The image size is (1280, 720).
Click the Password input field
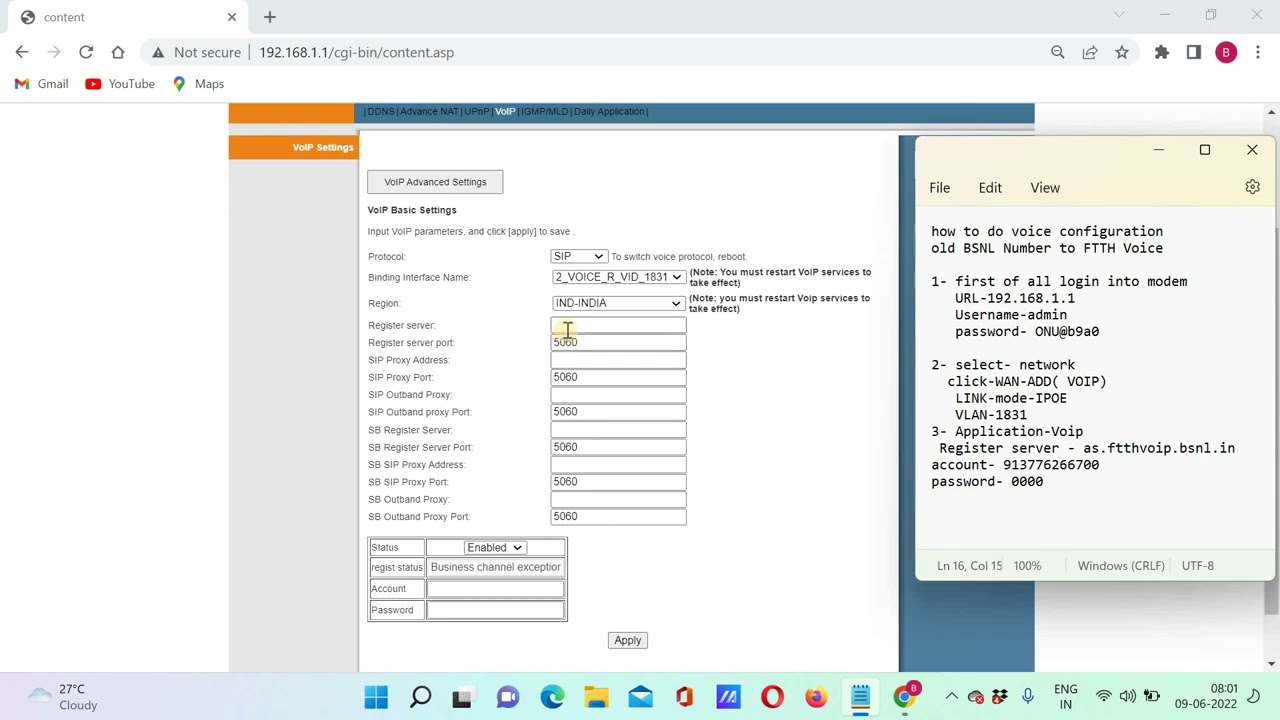[495, 610]
